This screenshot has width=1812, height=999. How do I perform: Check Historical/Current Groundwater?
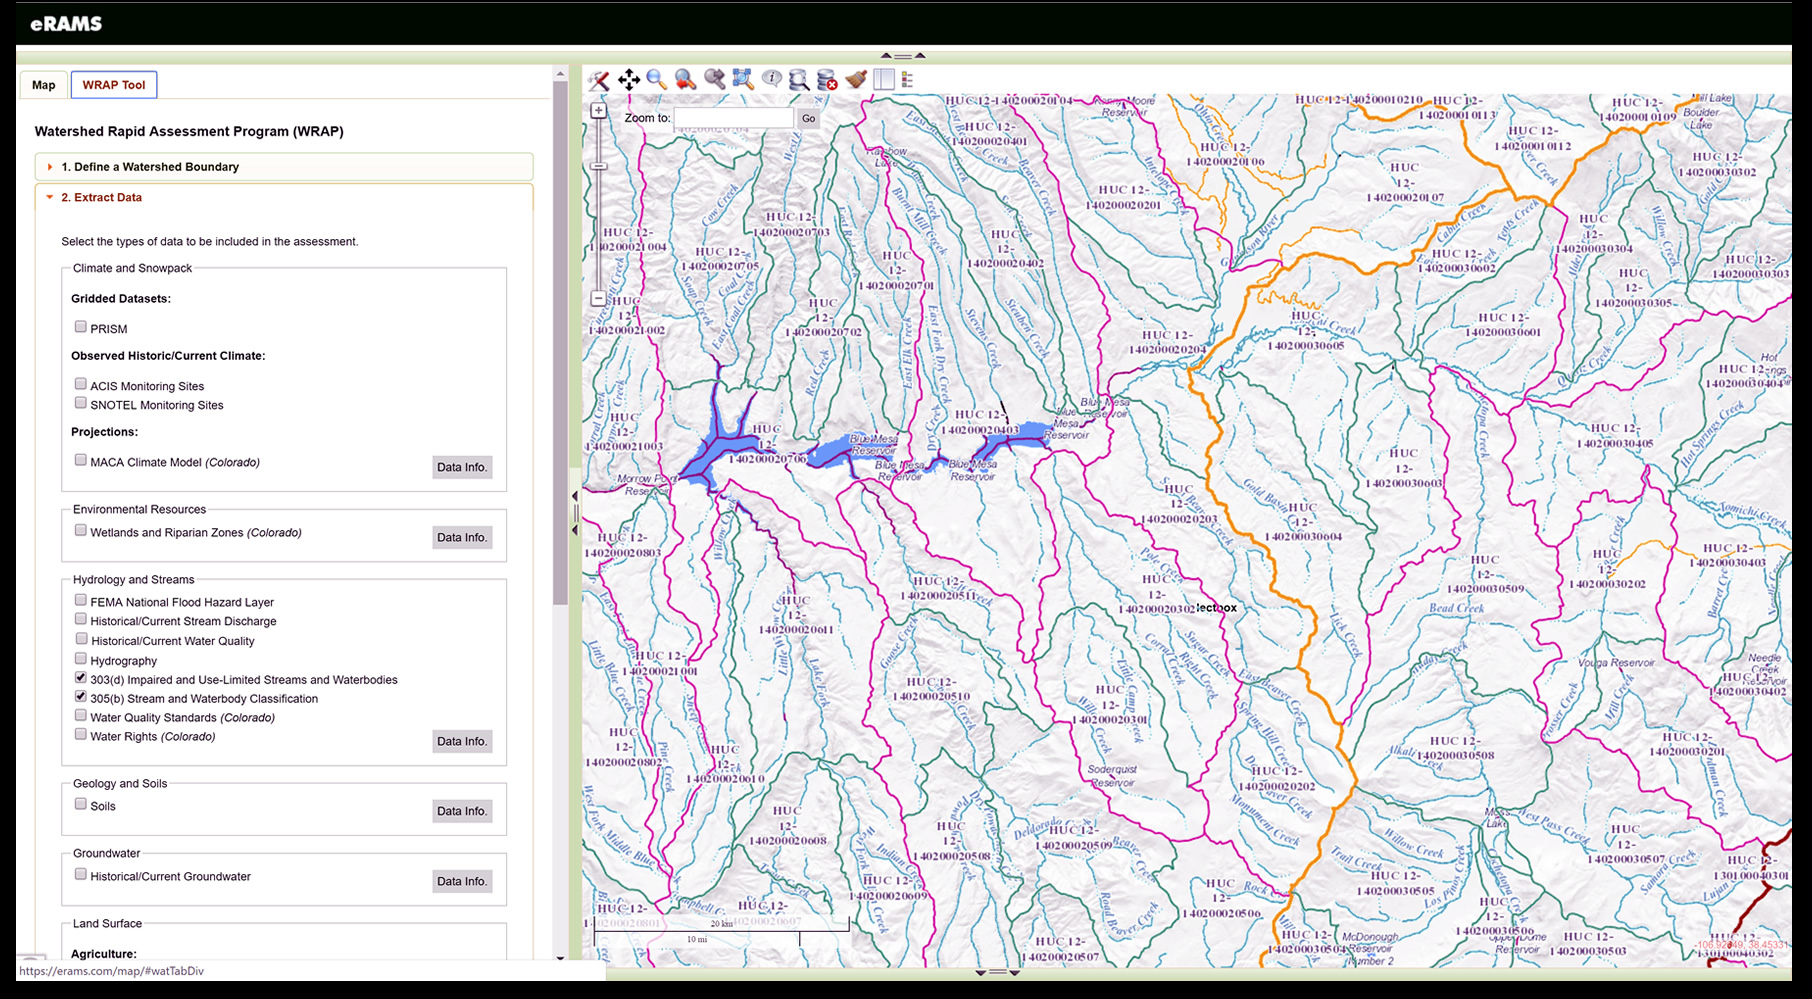tap(81, 874)
